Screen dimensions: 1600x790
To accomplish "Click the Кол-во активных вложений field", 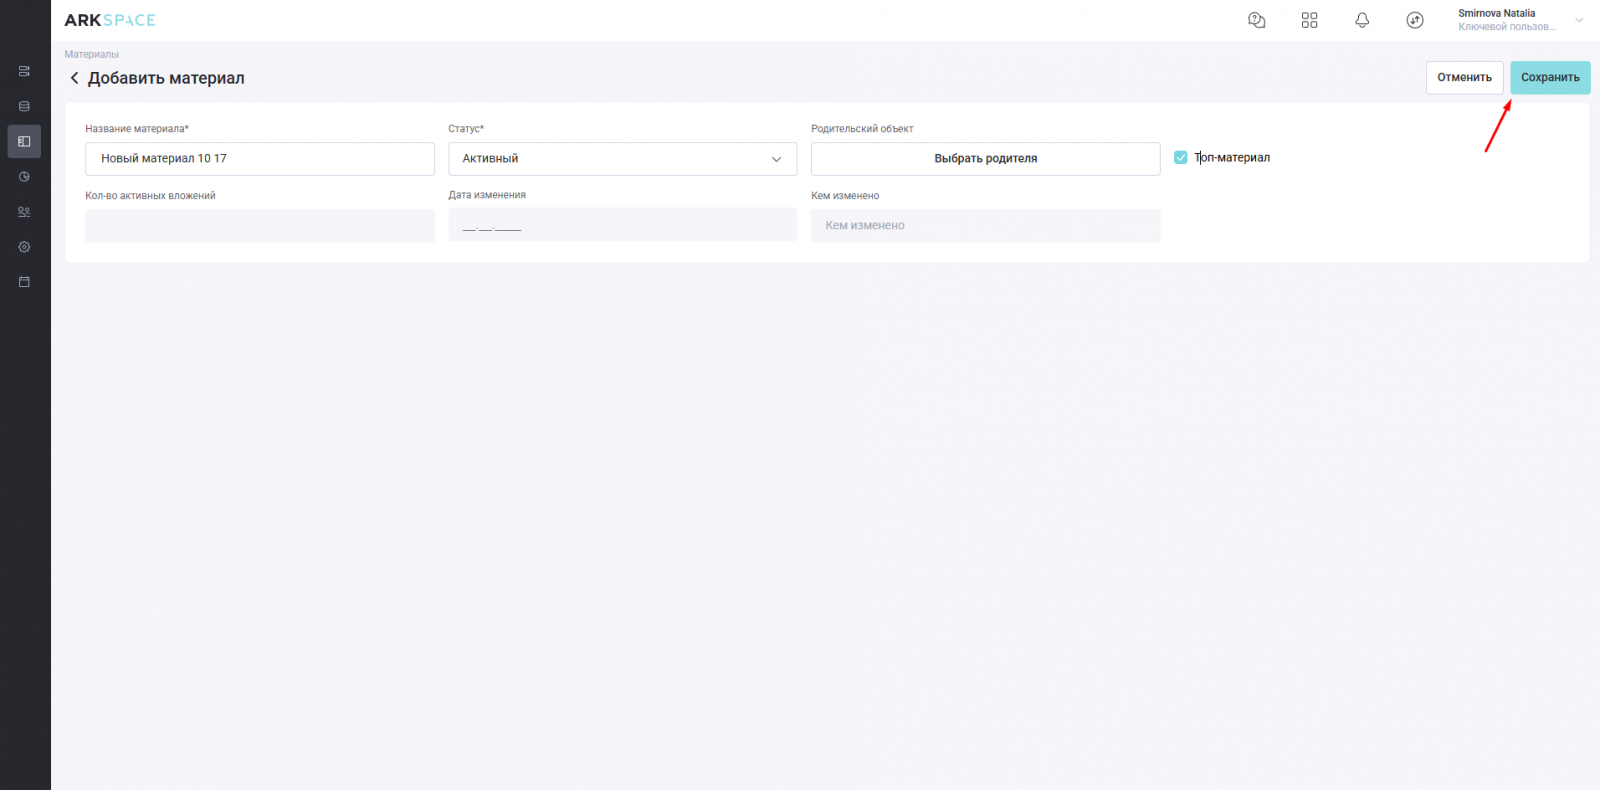I will 260,225.
